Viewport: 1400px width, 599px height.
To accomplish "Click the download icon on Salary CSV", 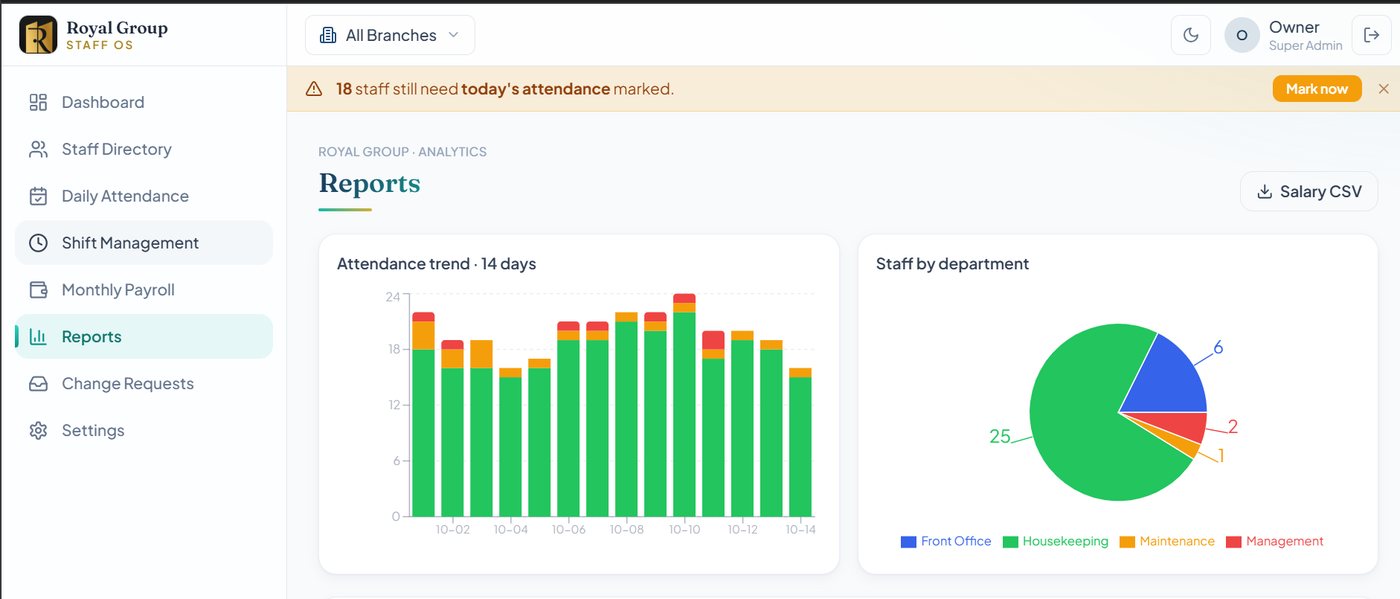I will (x=1264, y=192).
